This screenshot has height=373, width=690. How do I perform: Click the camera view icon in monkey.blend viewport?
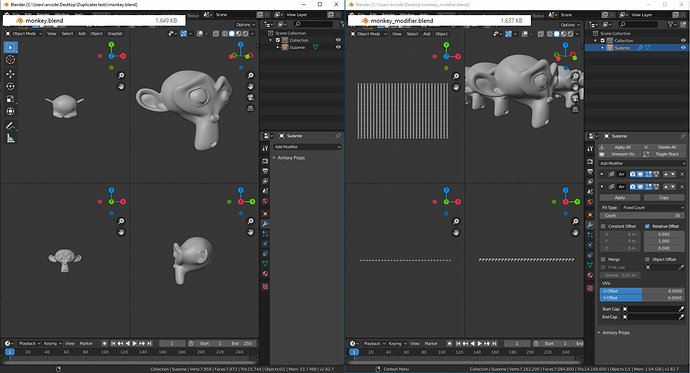click(250, 97)
